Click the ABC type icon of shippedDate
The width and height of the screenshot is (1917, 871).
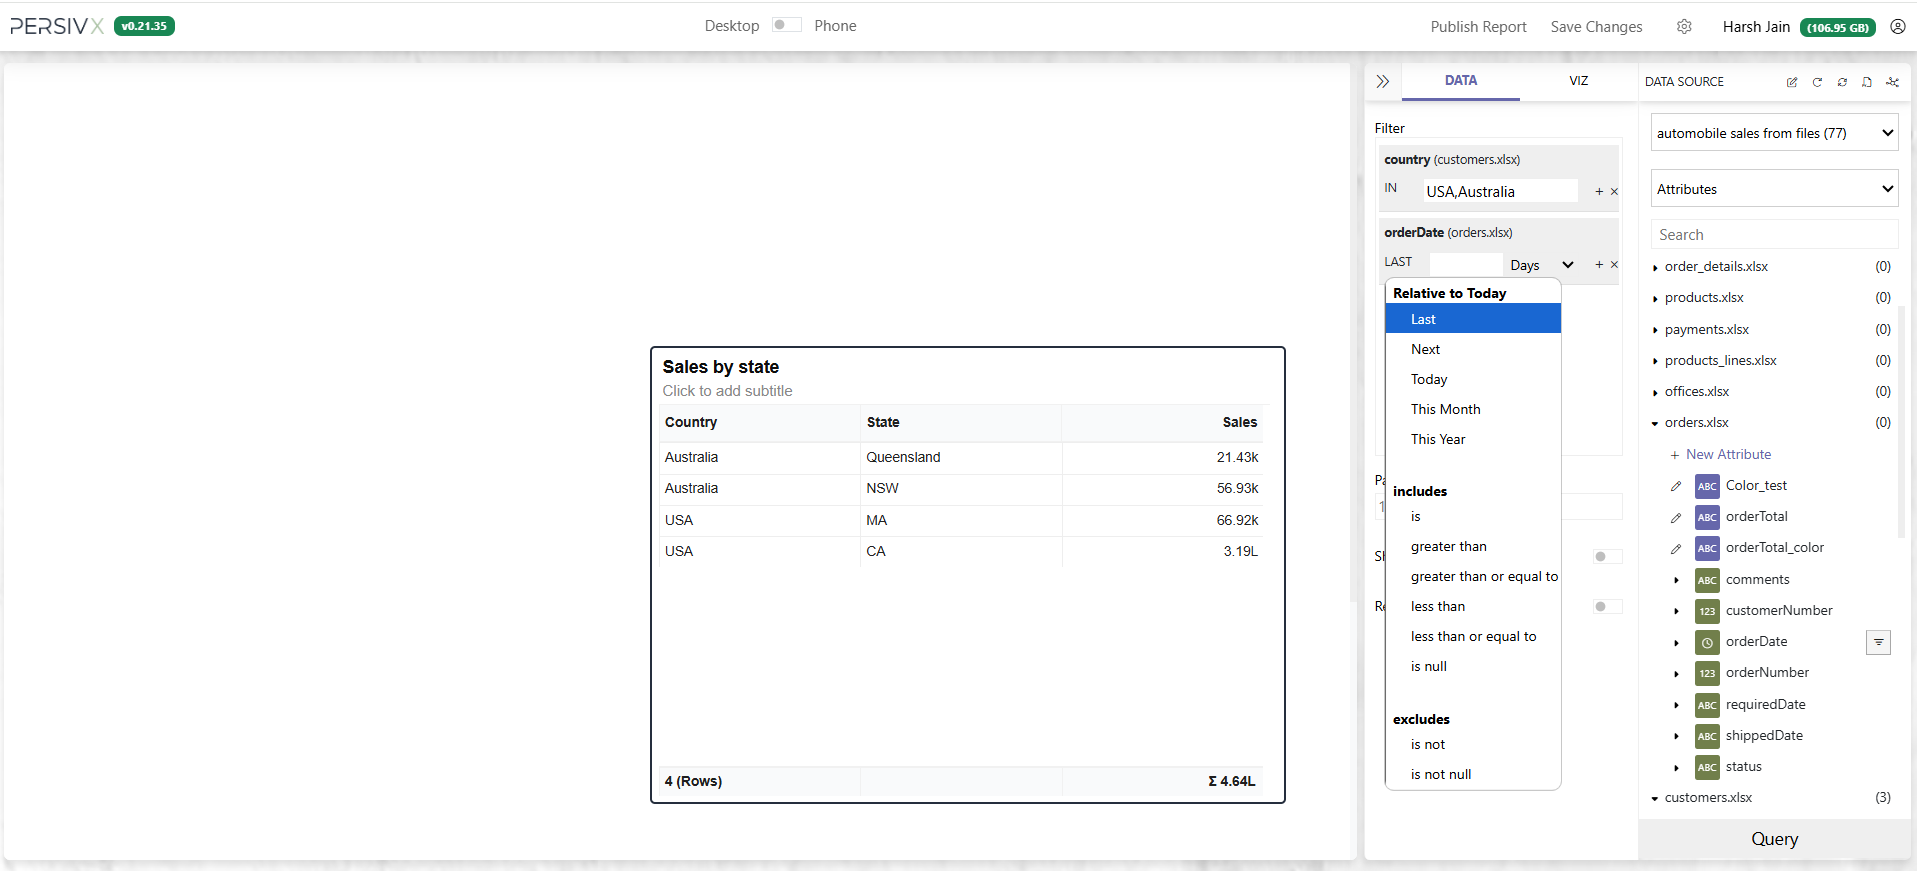pos(1707,736)
